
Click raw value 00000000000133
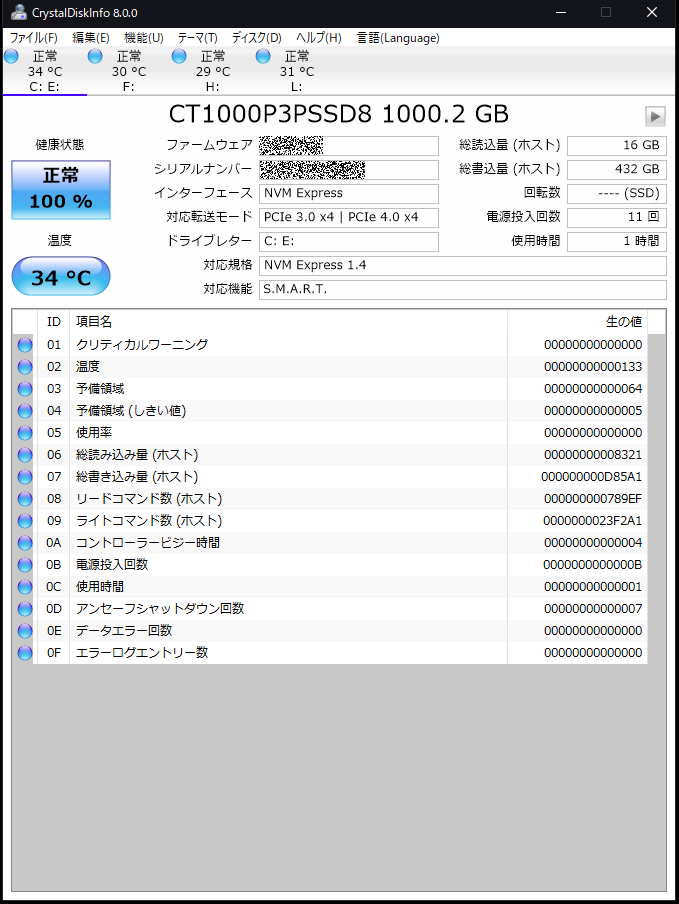click(x=593, y=367)
